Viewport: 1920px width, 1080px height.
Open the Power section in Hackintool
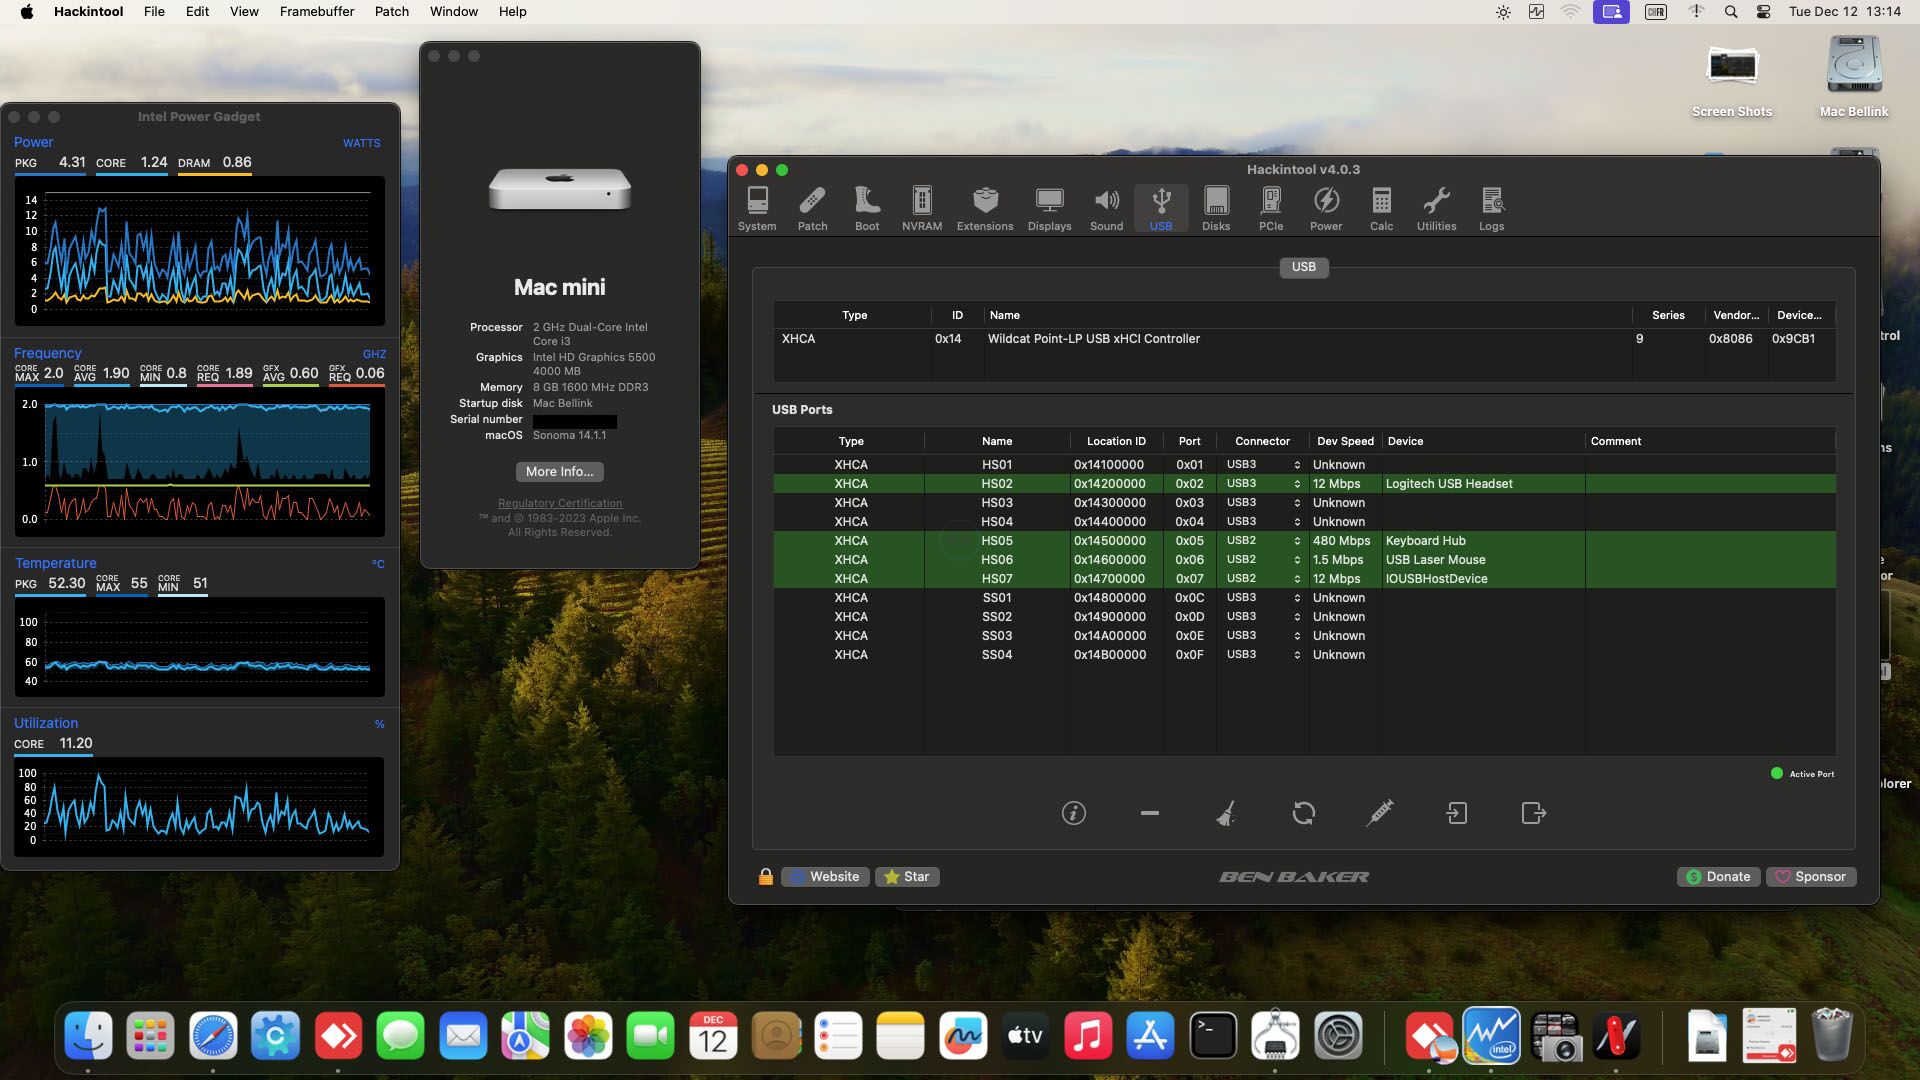[x=1326, y=209]
